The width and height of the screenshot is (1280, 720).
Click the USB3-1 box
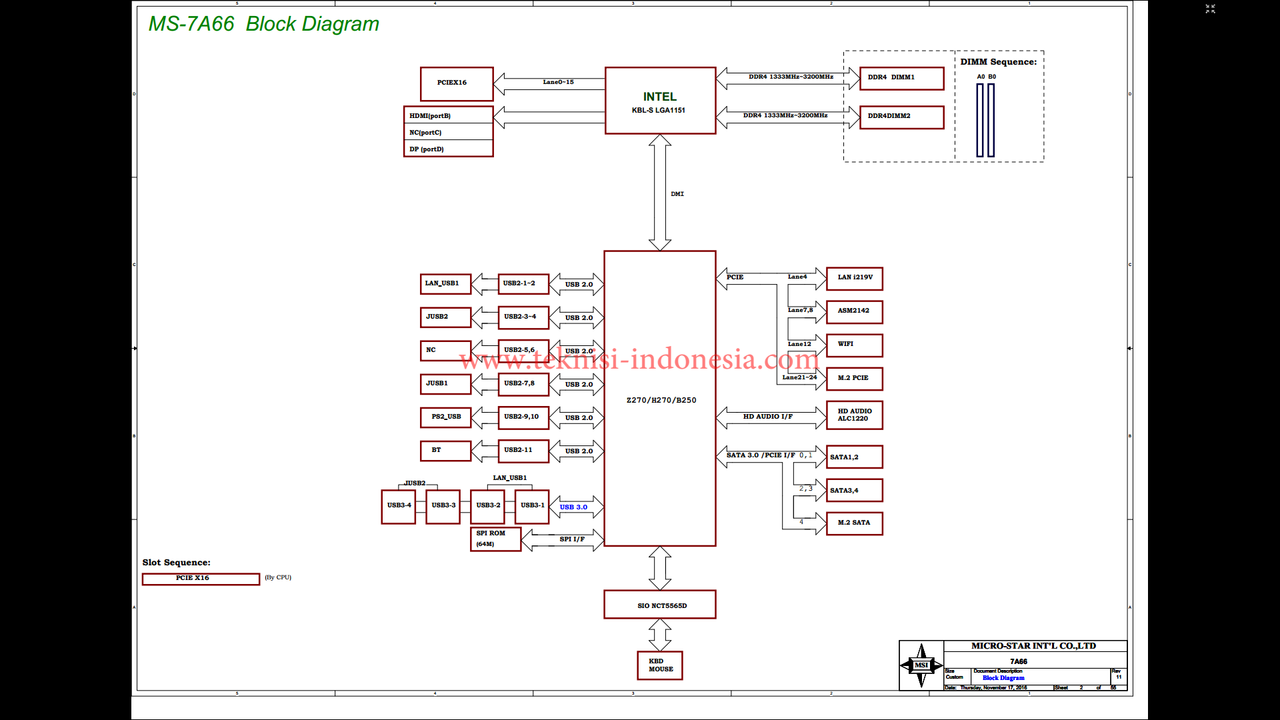click(x=532, y=506)
